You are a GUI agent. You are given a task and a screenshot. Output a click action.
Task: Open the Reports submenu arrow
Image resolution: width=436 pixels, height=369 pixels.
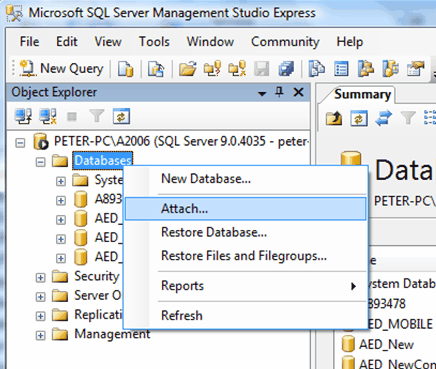pos(354,286)
